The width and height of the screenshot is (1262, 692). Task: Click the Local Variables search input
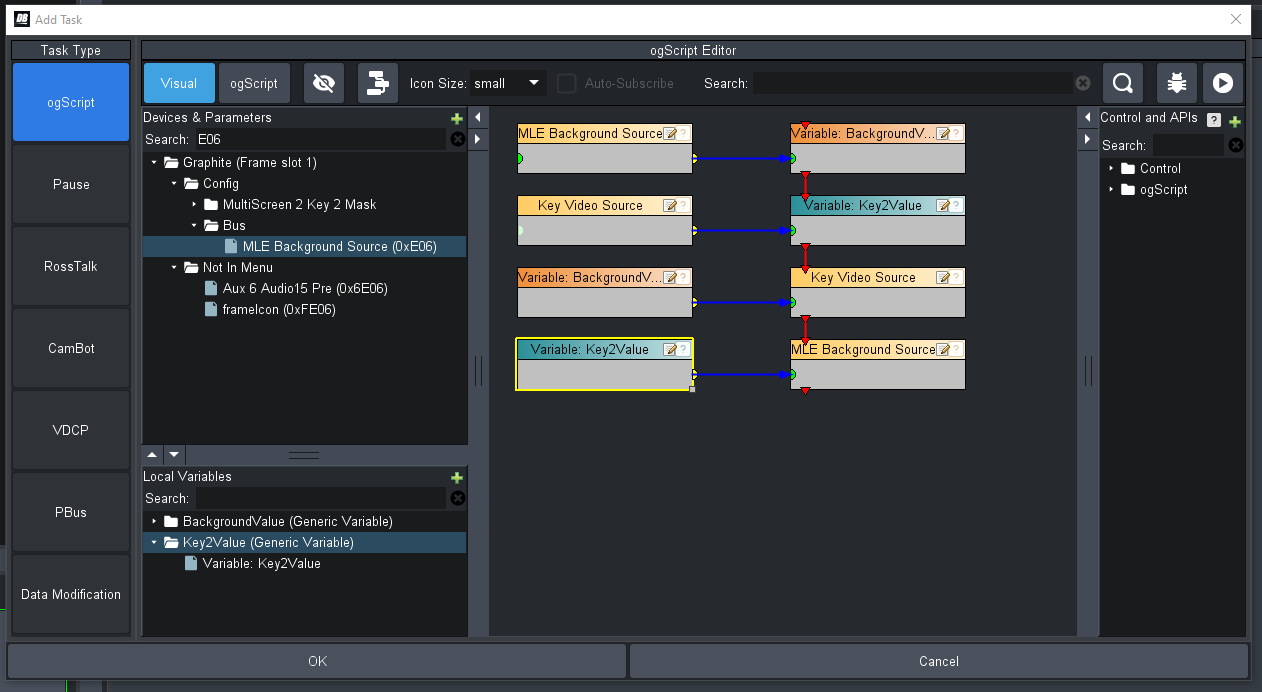point(320,498)
